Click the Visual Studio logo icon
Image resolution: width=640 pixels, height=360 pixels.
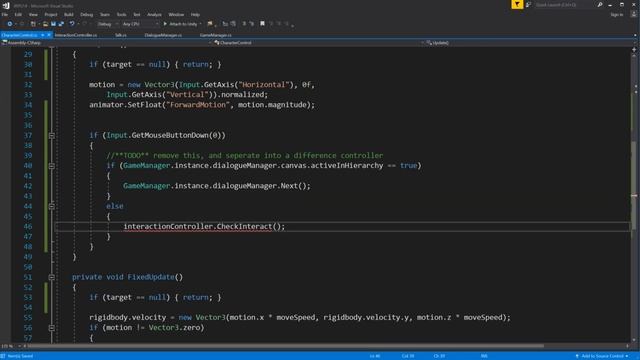click(6, 5)
